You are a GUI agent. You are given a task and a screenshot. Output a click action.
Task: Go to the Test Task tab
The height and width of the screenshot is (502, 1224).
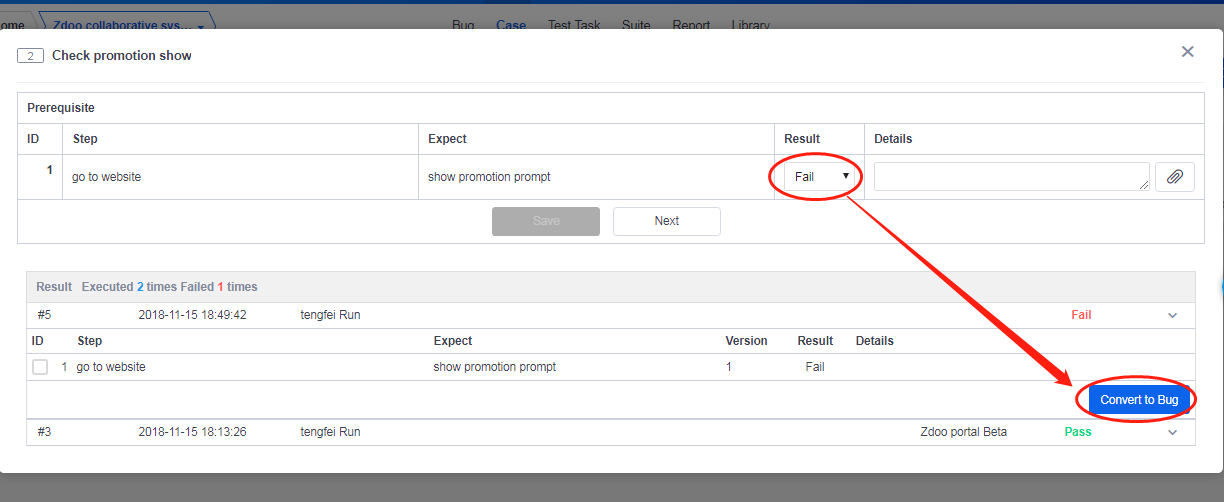tap(574, 25)
